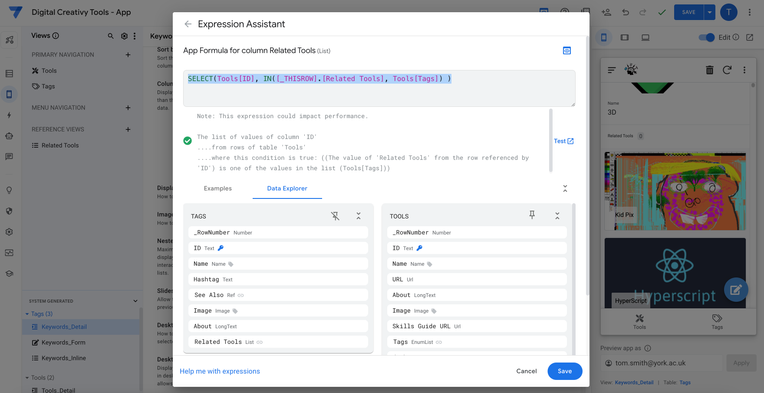
Task: Open the Share app add-user icon
Action: coord(606,12)
